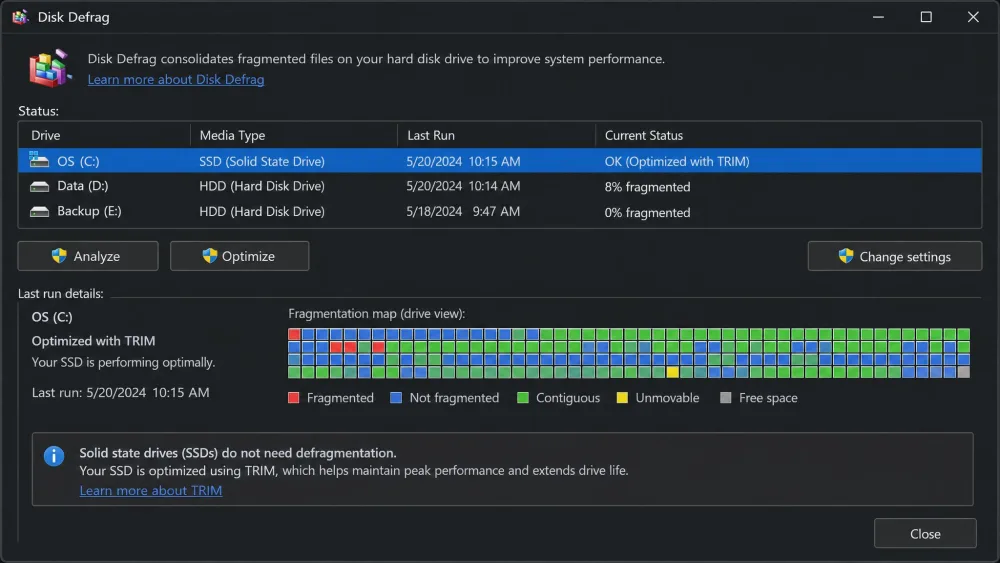Click the Optimize button label

[248, 256]
